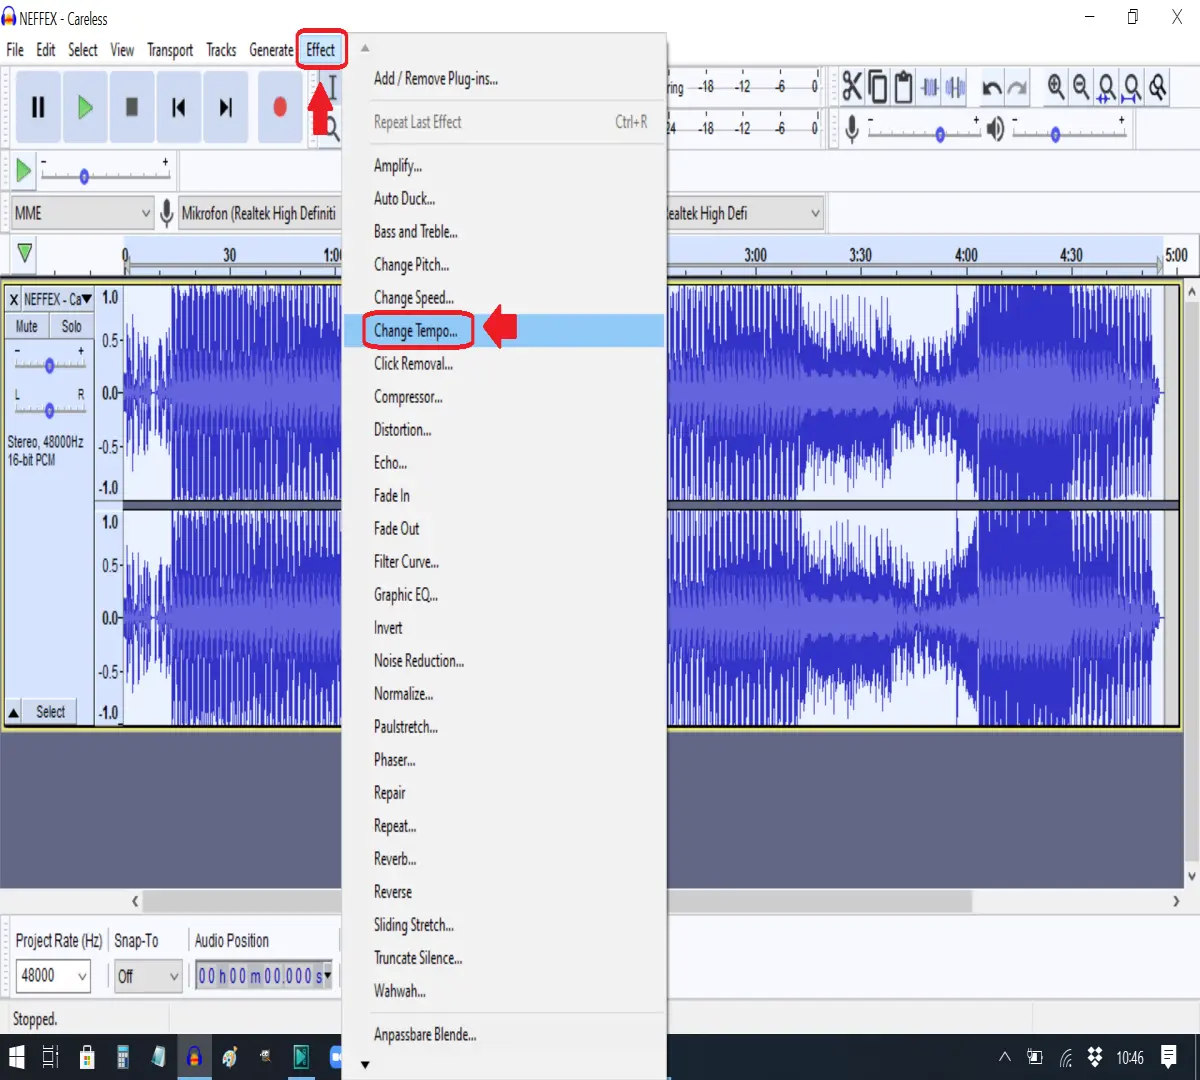Click the playback speaker volume icon
The width and height of the screenshot is (1200, 1080).
coord(995,128)
